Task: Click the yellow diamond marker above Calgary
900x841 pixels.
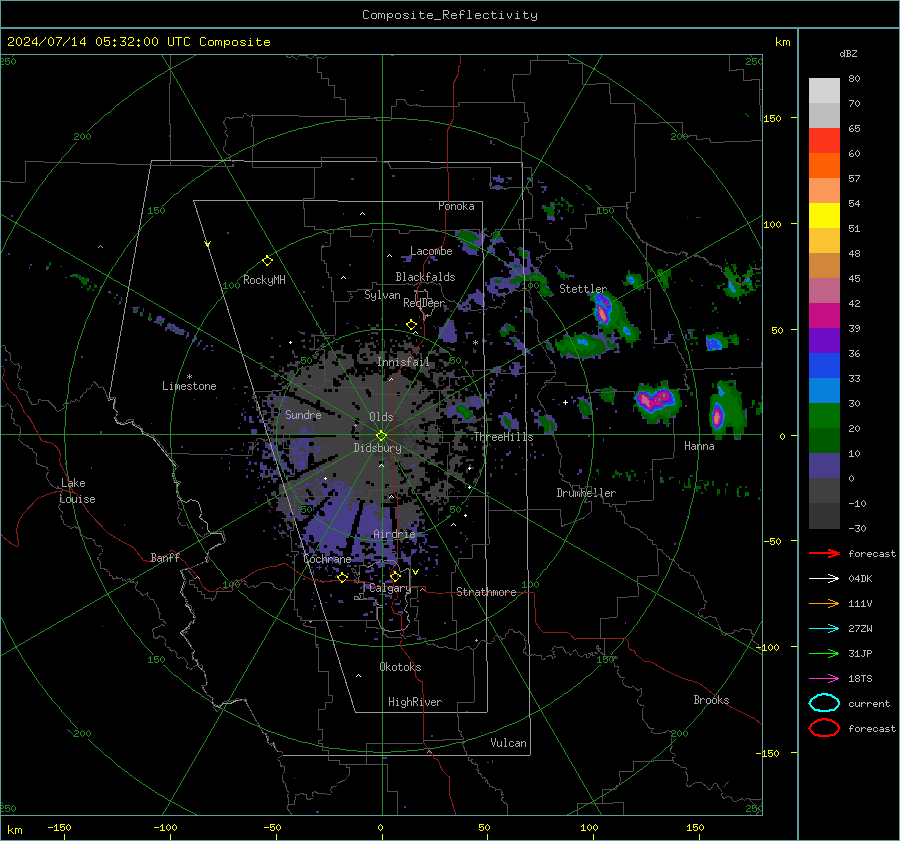Action: point(395,576)
